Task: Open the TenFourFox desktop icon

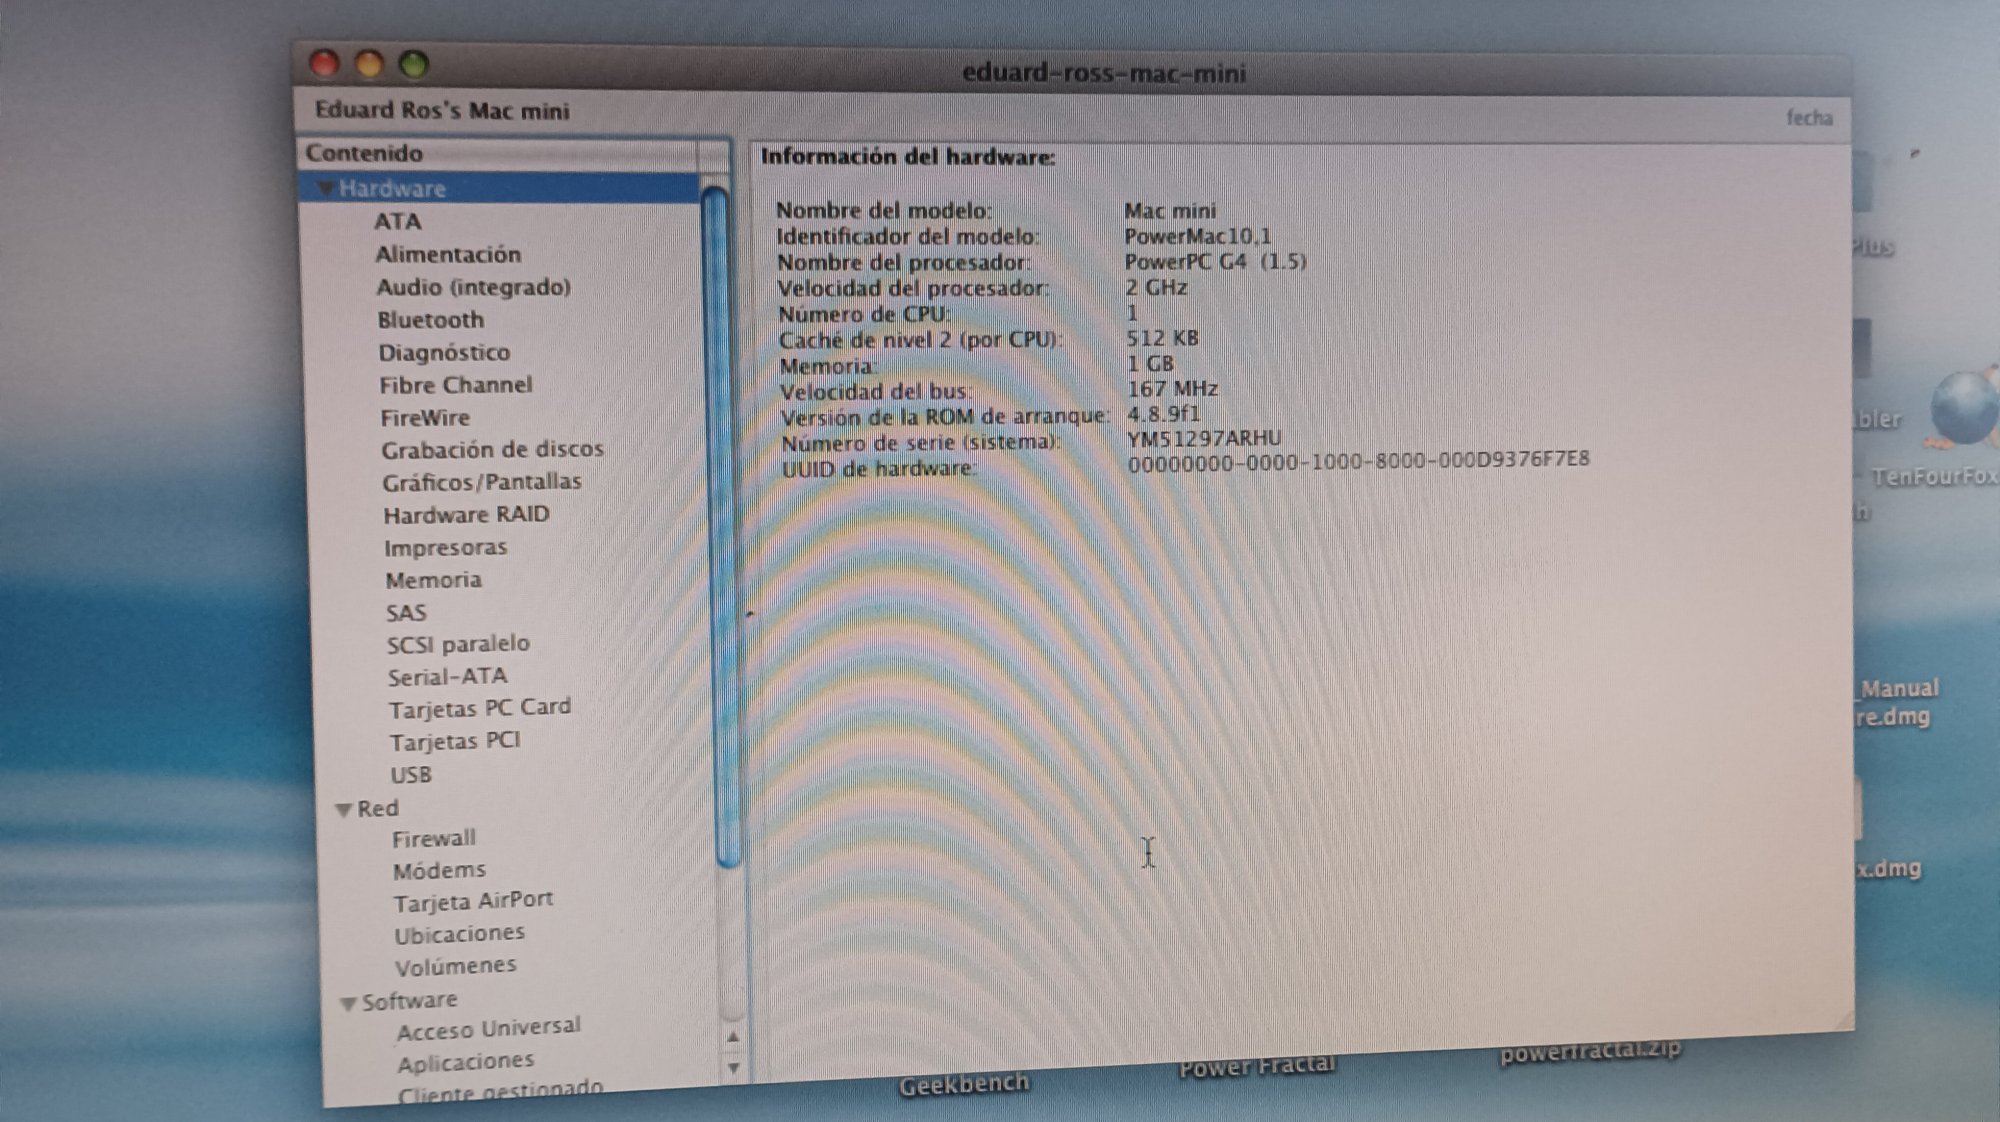Action: coord(1962,410)
